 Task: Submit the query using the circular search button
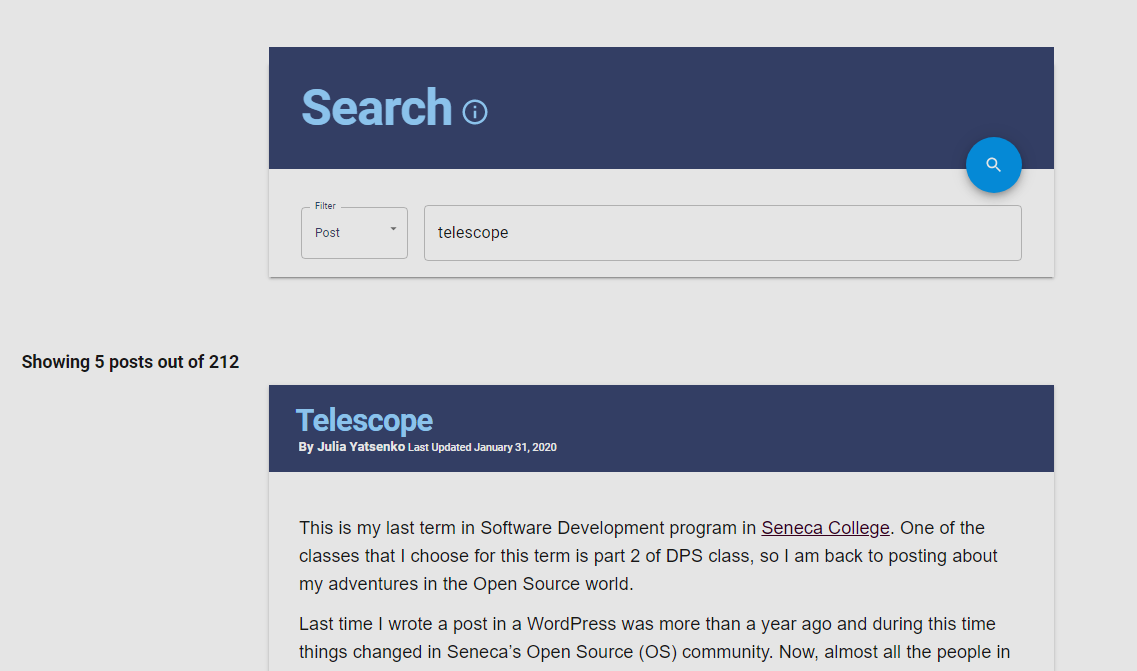click(993, 164)
